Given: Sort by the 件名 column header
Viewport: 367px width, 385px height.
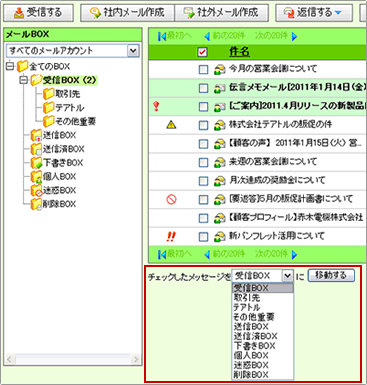Looking at the screenshot, I should 239,52.
